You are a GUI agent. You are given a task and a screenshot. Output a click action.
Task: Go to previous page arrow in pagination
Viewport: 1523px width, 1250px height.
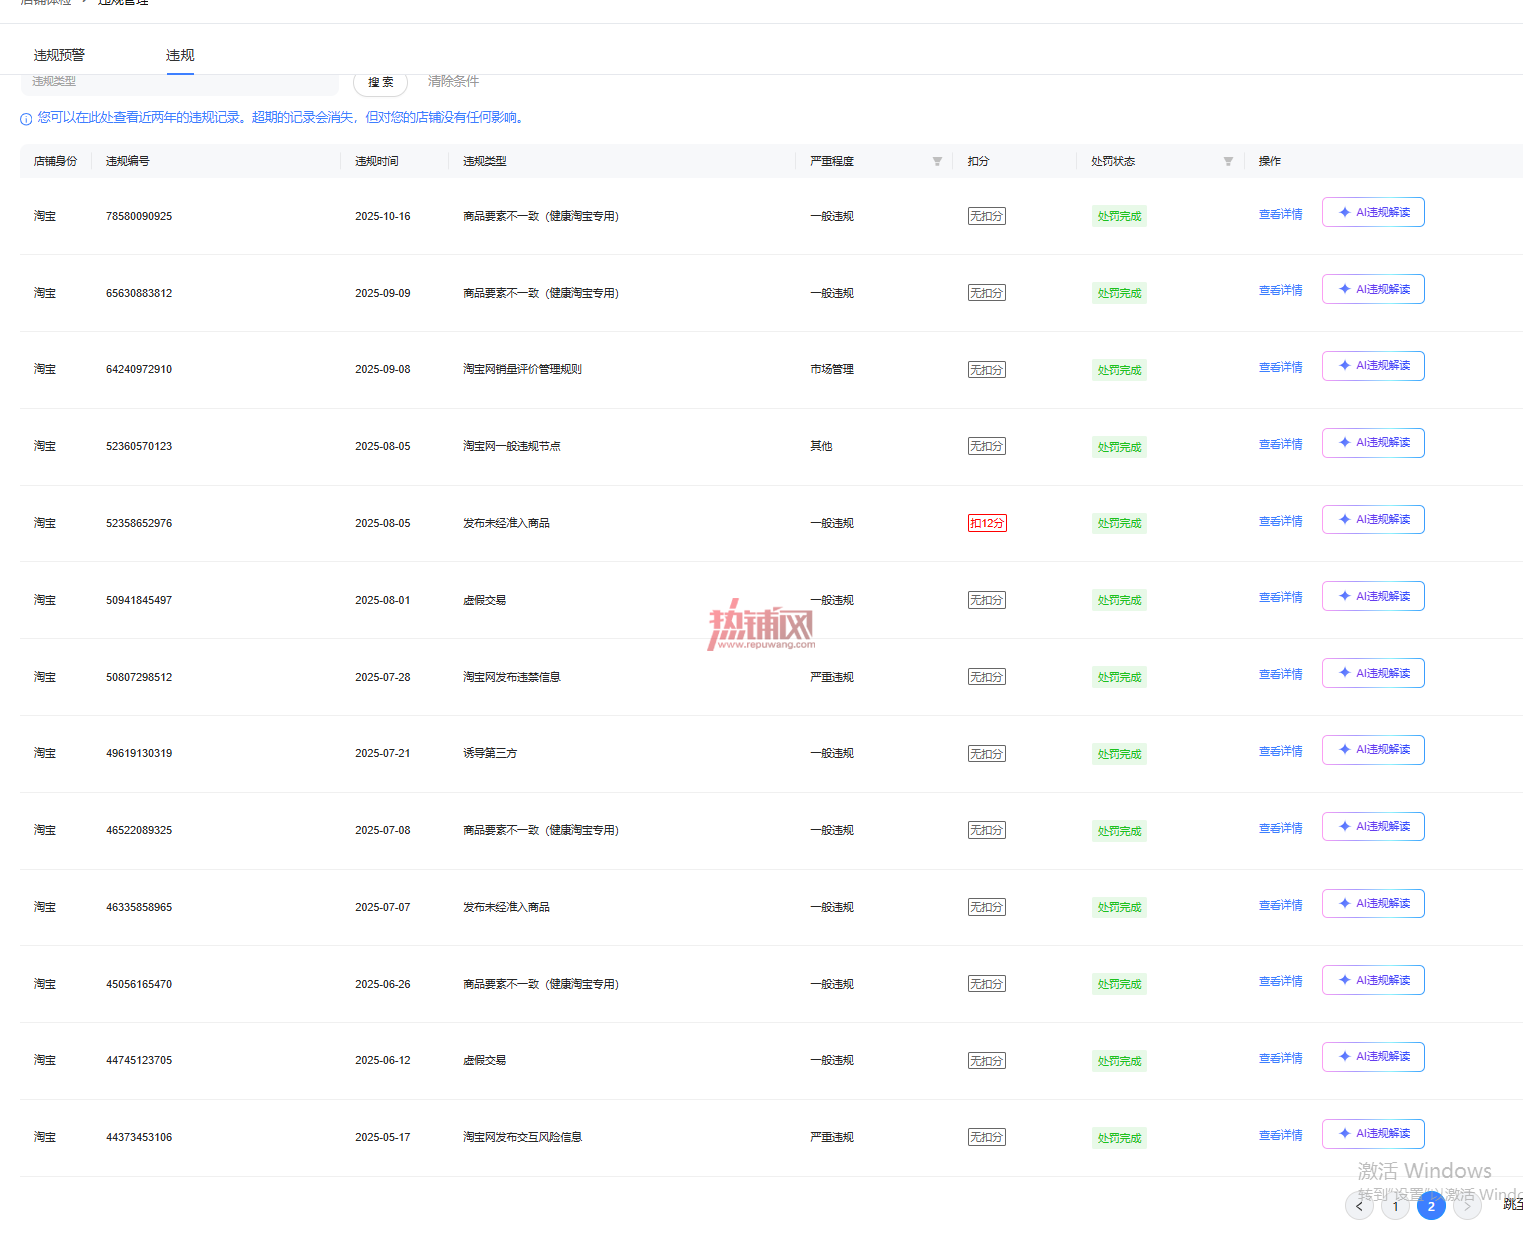point(1359,1206)
